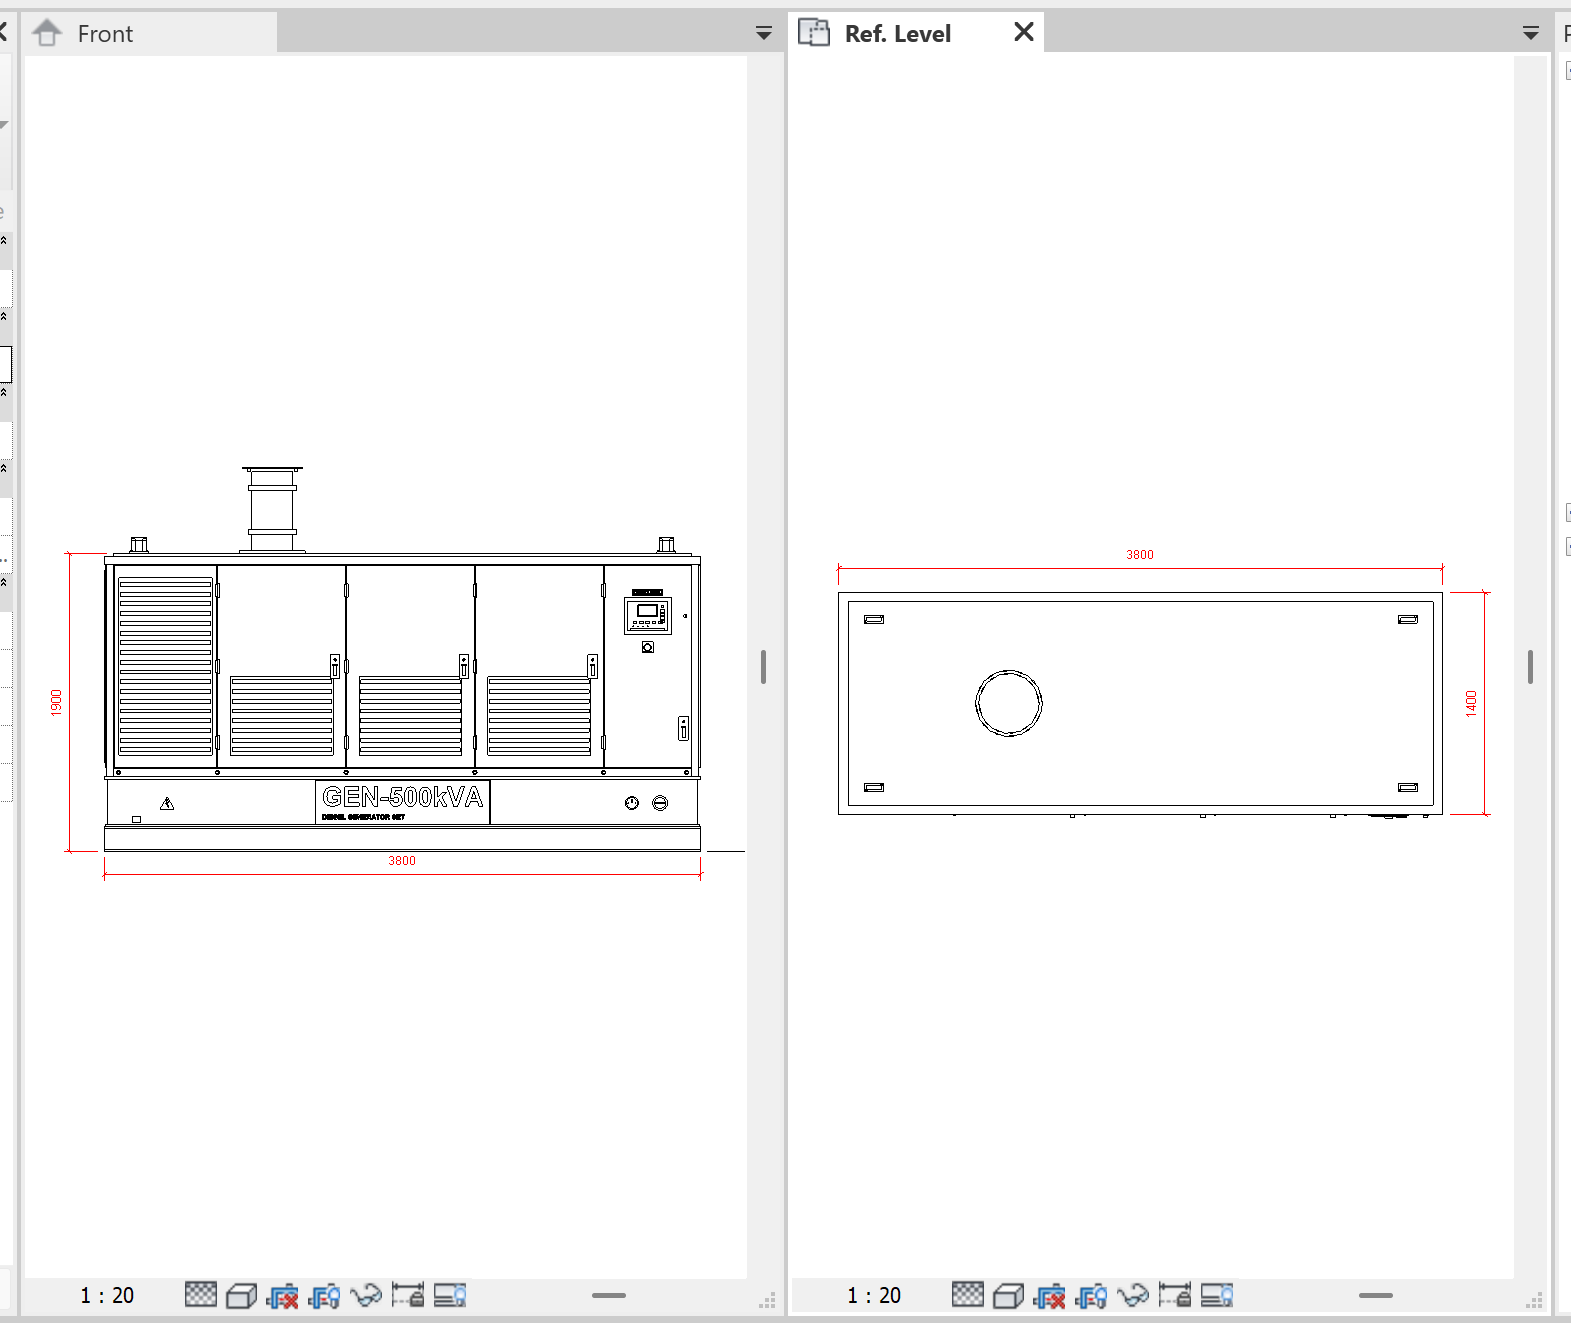Open Visual Style cube in Ref. Level bar
Viewport: 1571px width, 1323px height.
click(x=1009, y=1296)
